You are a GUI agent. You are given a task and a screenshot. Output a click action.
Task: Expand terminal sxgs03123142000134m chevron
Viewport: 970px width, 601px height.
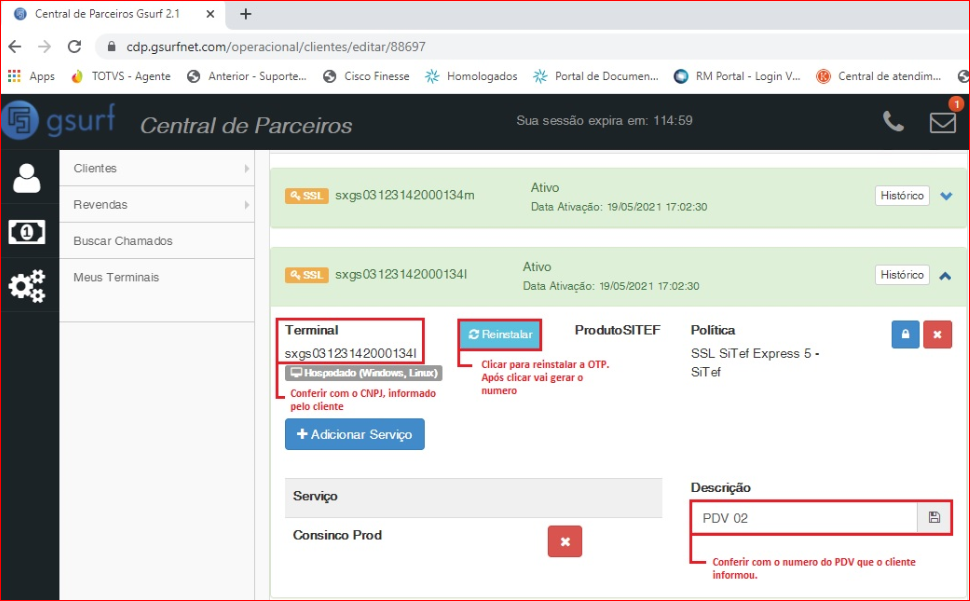click(946, 196)
